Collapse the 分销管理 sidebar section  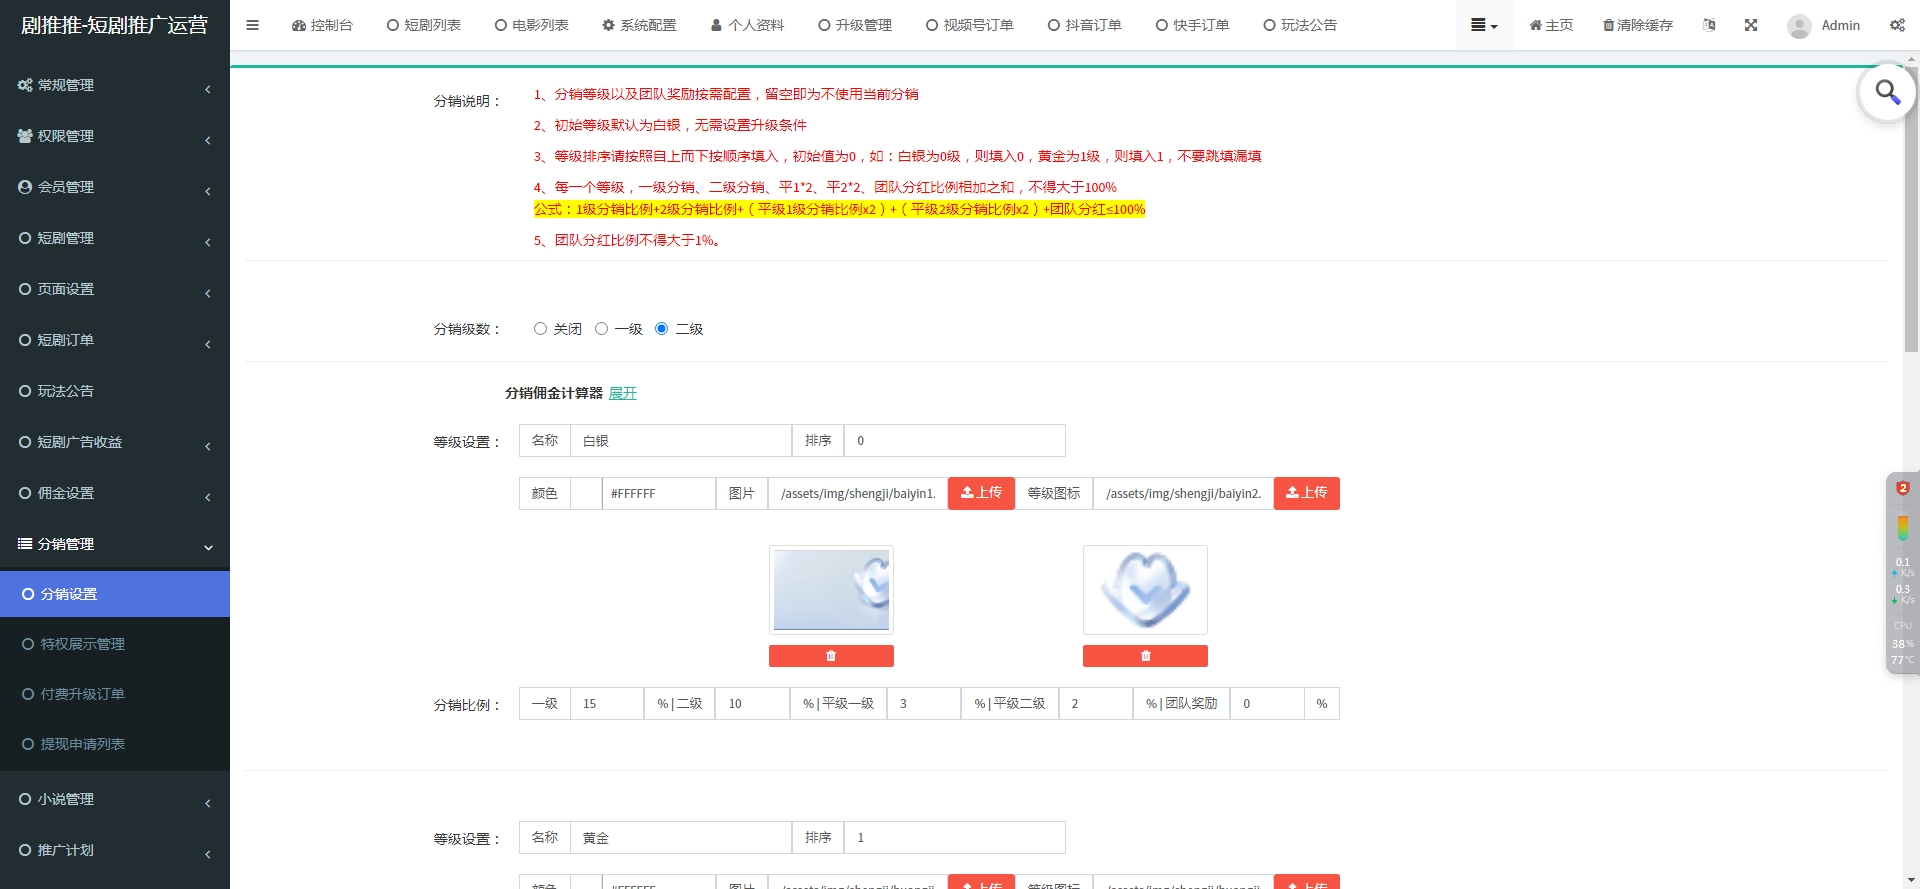(115, 544)
